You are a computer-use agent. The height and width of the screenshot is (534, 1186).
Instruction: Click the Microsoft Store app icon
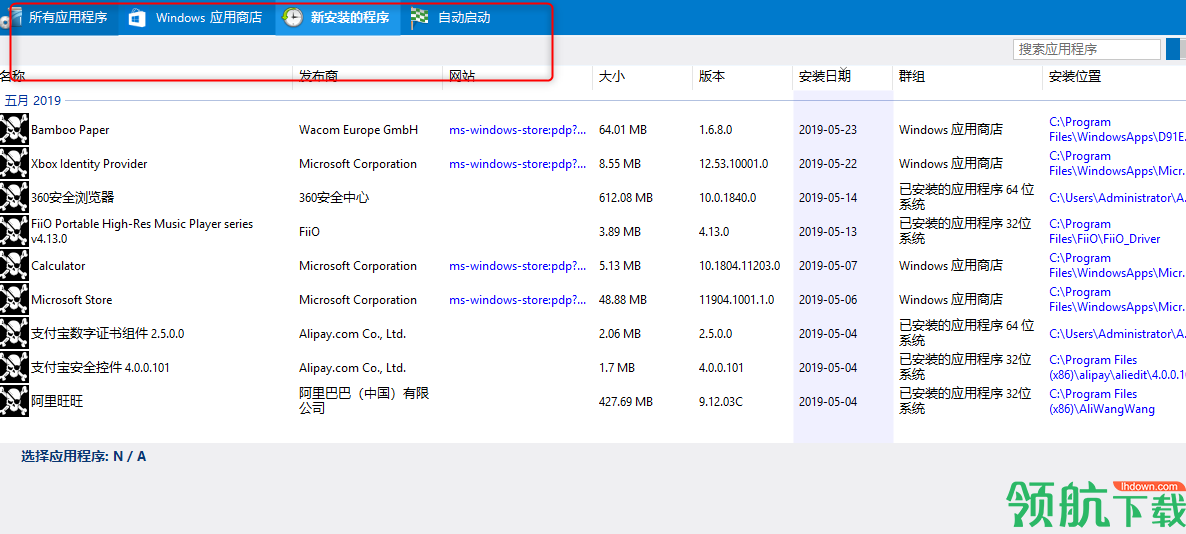pyautogui.click(x=14, y=300)
